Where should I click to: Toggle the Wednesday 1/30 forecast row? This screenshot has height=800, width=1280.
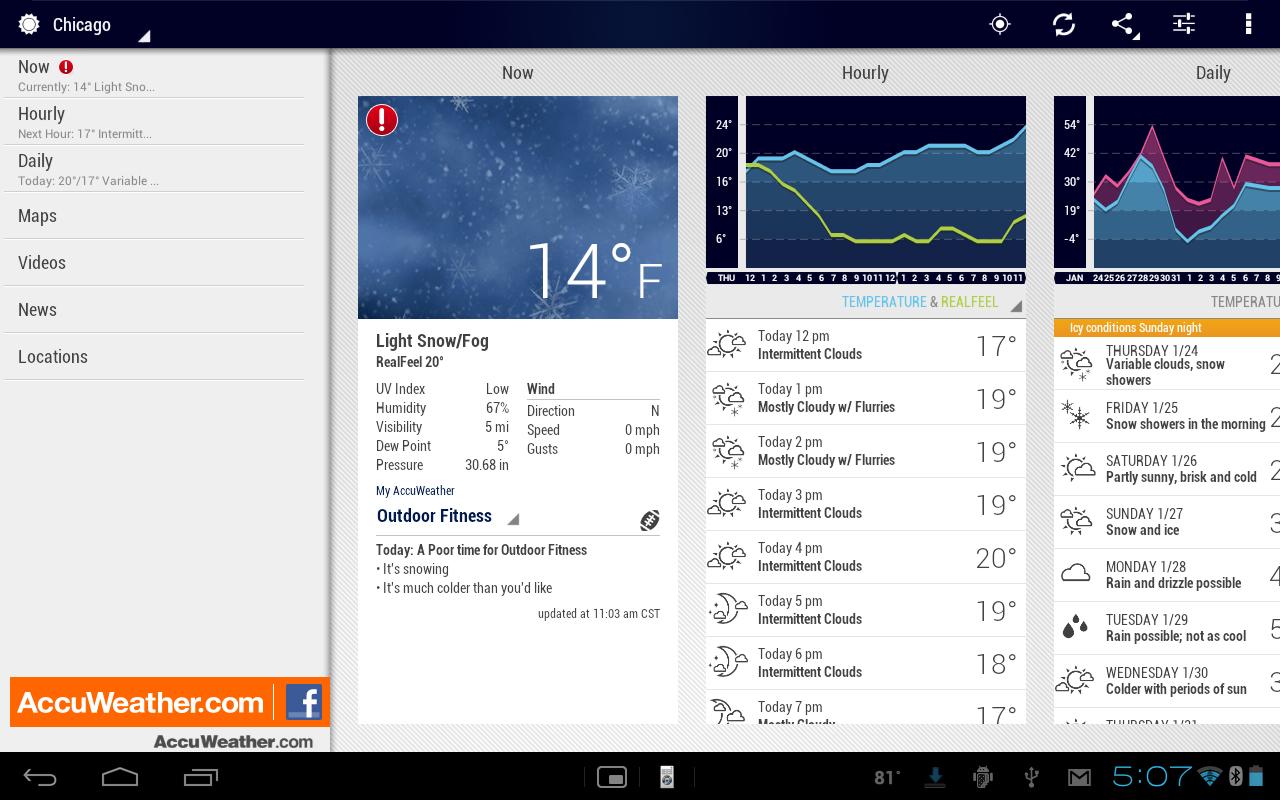pyautogui.click(x=1165, y=681)
